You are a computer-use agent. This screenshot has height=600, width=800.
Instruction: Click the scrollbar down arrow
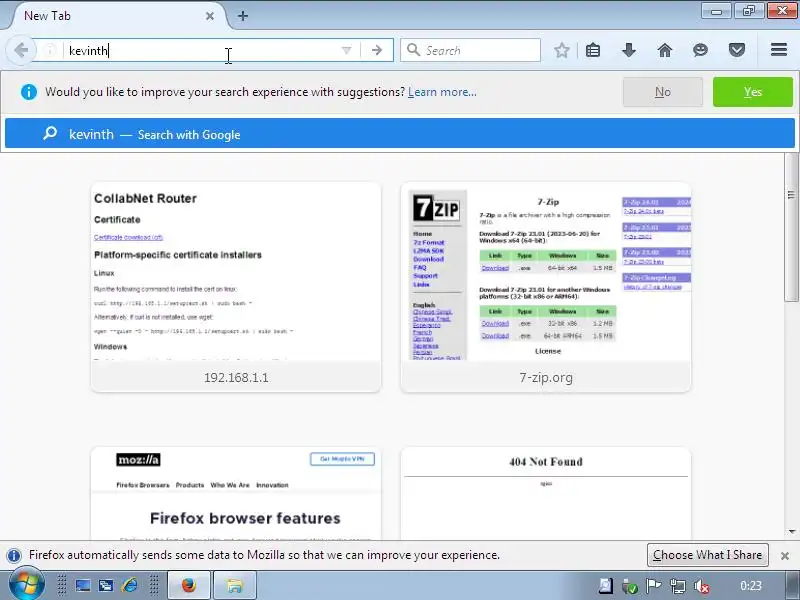(791, 532)
